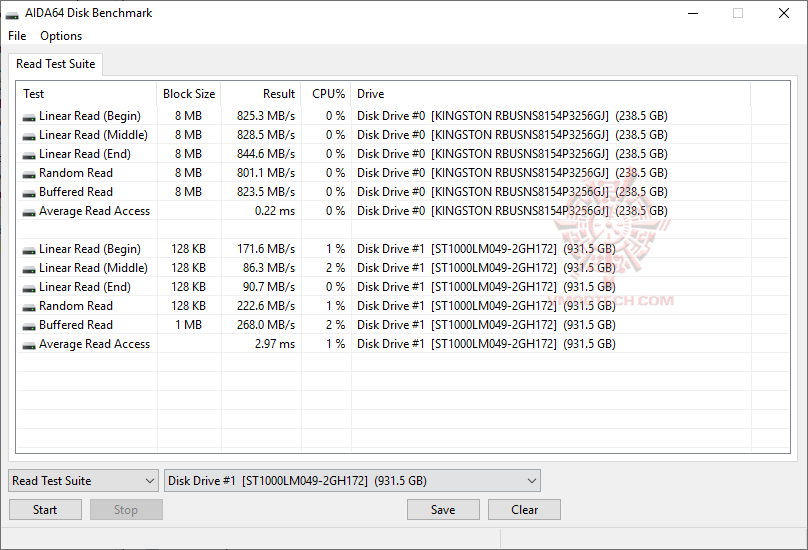
Task: Click the 2 % CPU value in 86.3 MB/s row
Action: (335, 268)
